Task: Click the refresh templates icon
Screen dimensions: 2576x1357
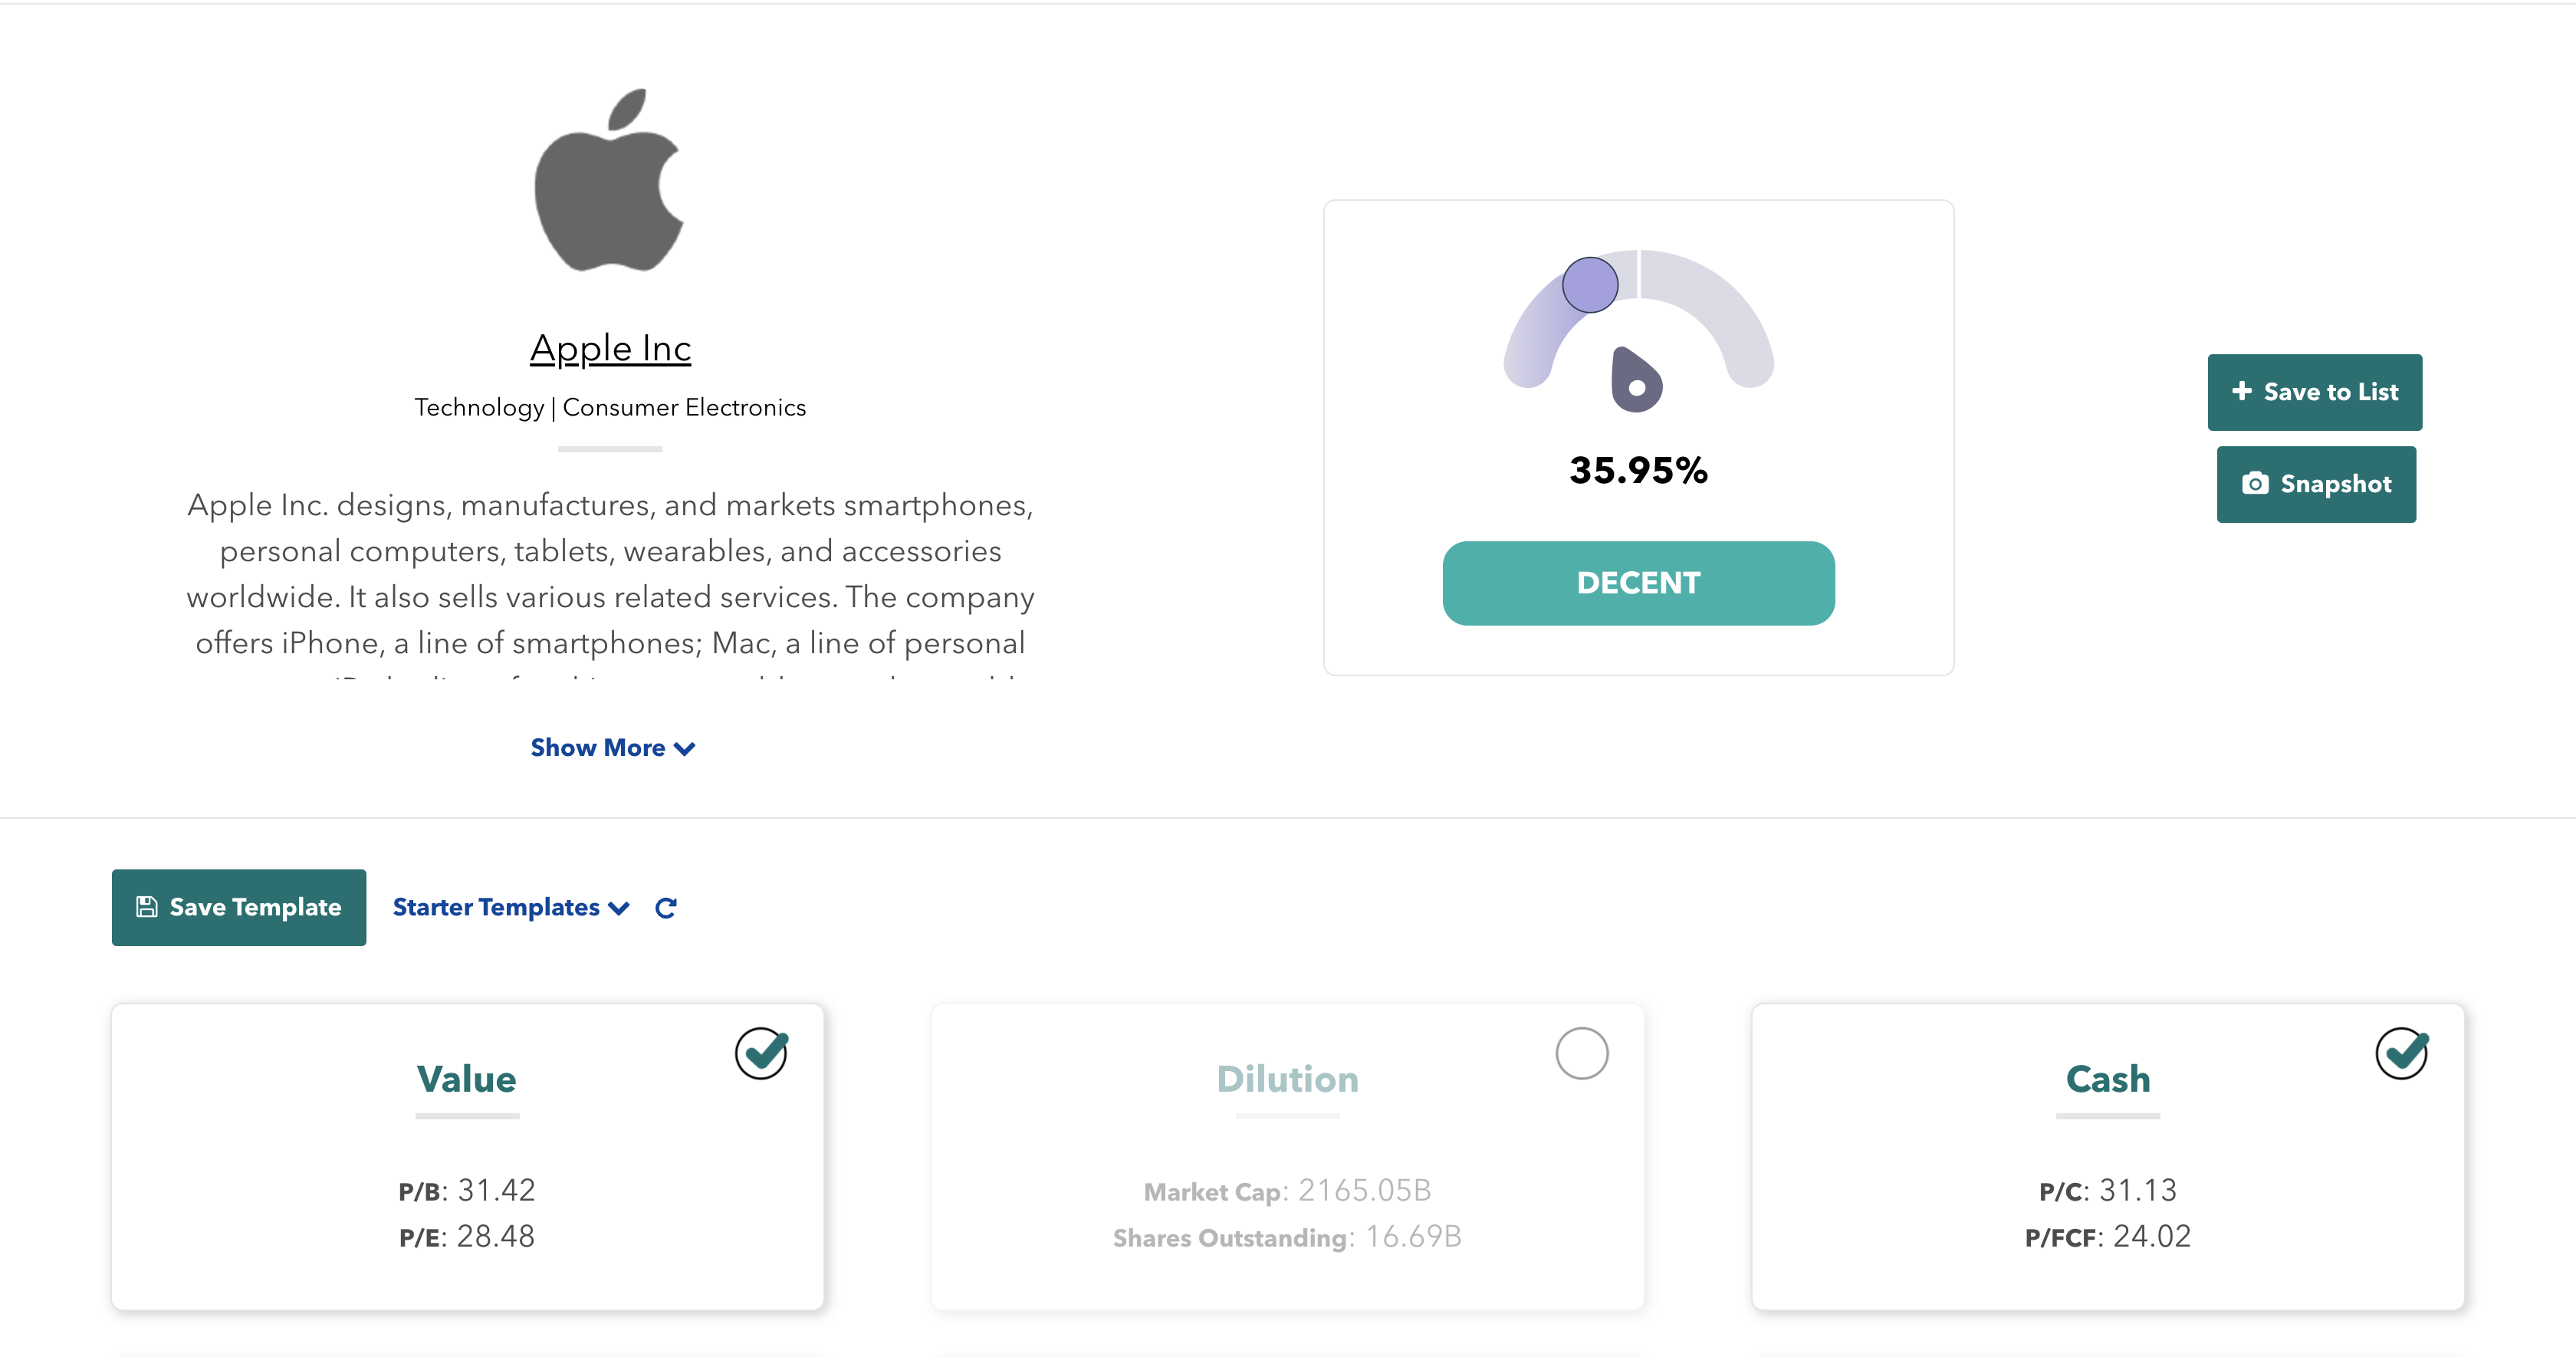Action: click(666, 908)
